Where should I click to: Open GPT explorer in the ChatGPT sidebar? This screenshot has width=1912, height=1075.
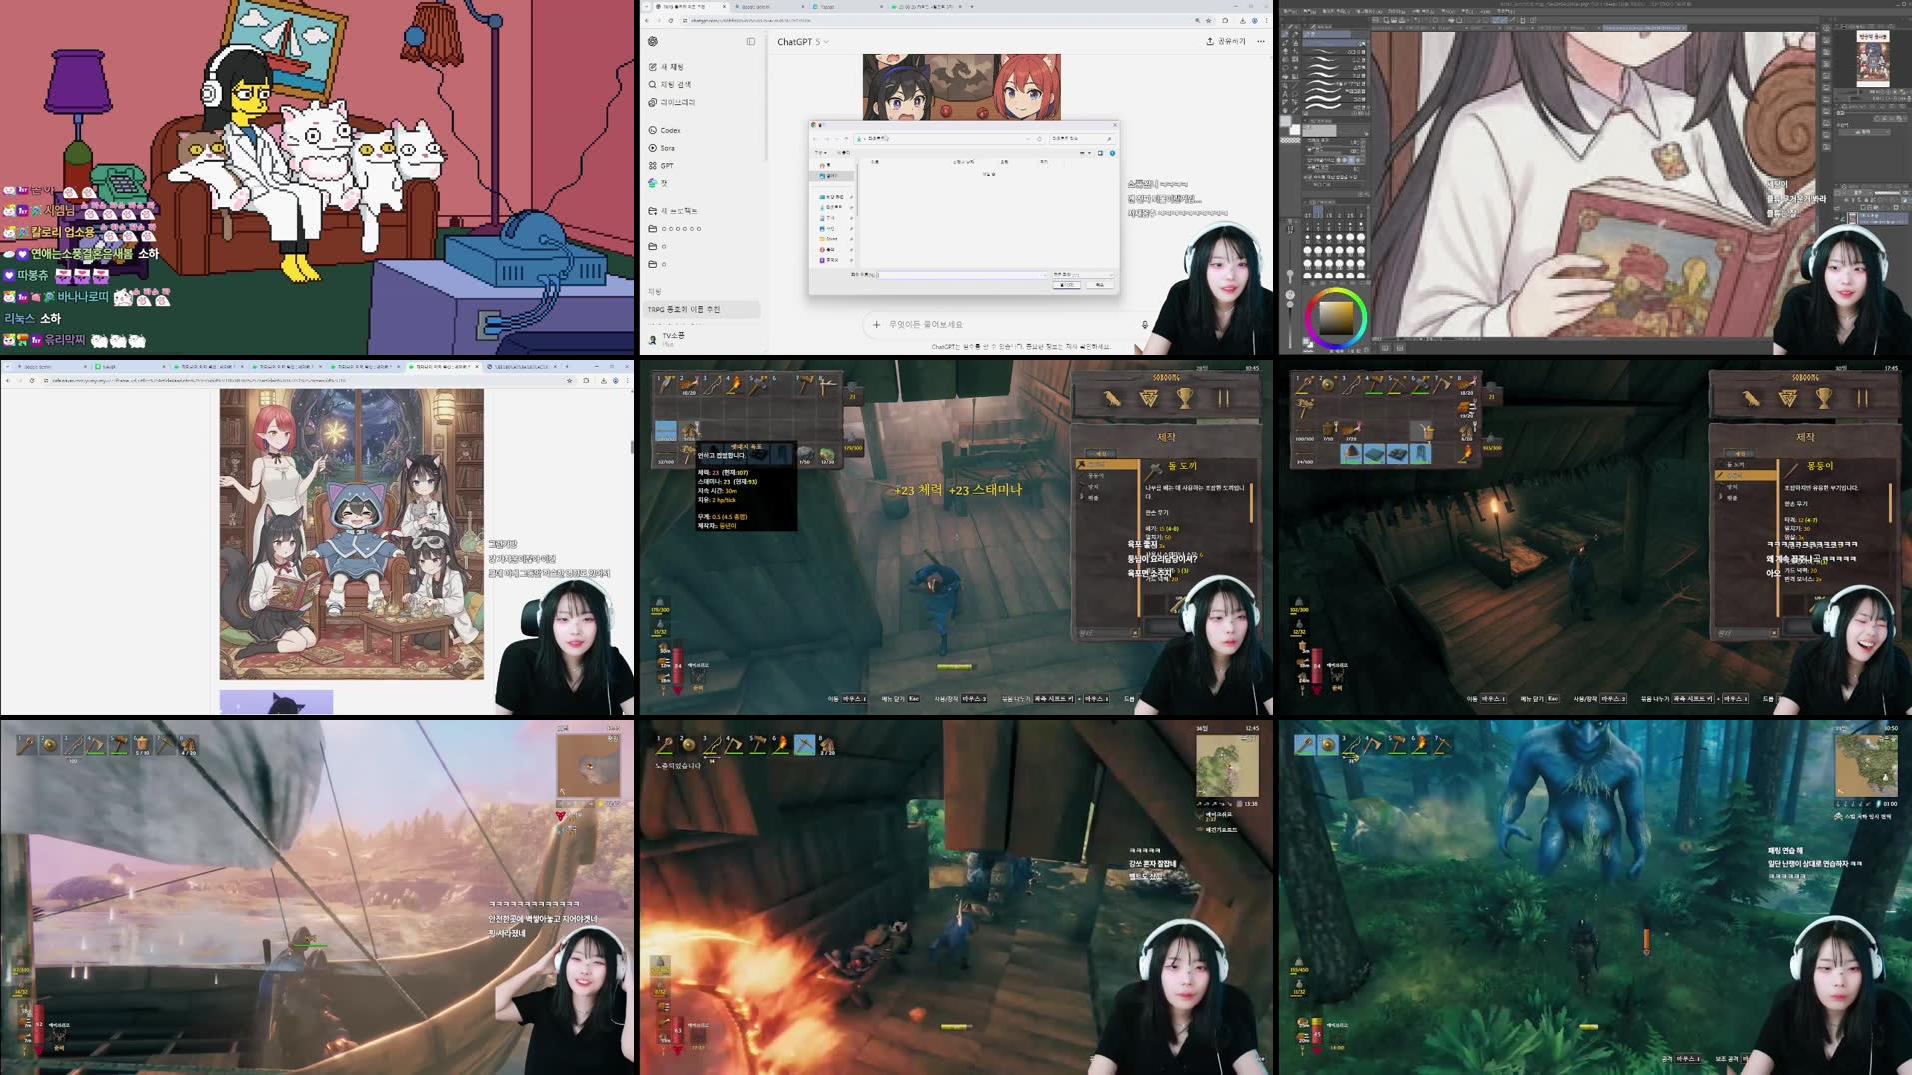coord(661,165)
